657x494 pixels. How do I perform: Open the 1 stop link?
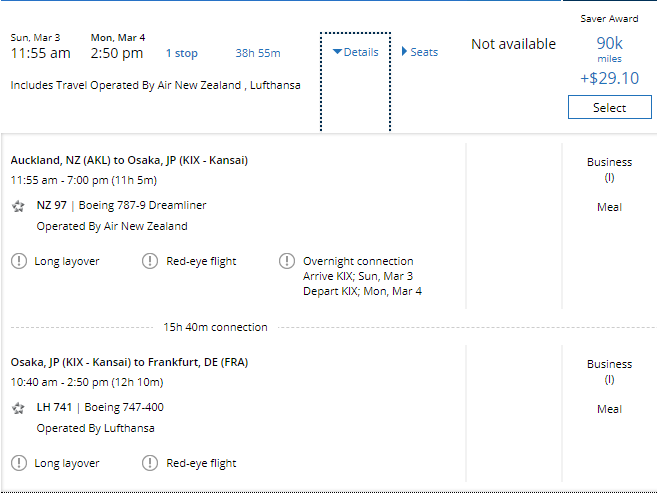(181, 53)
